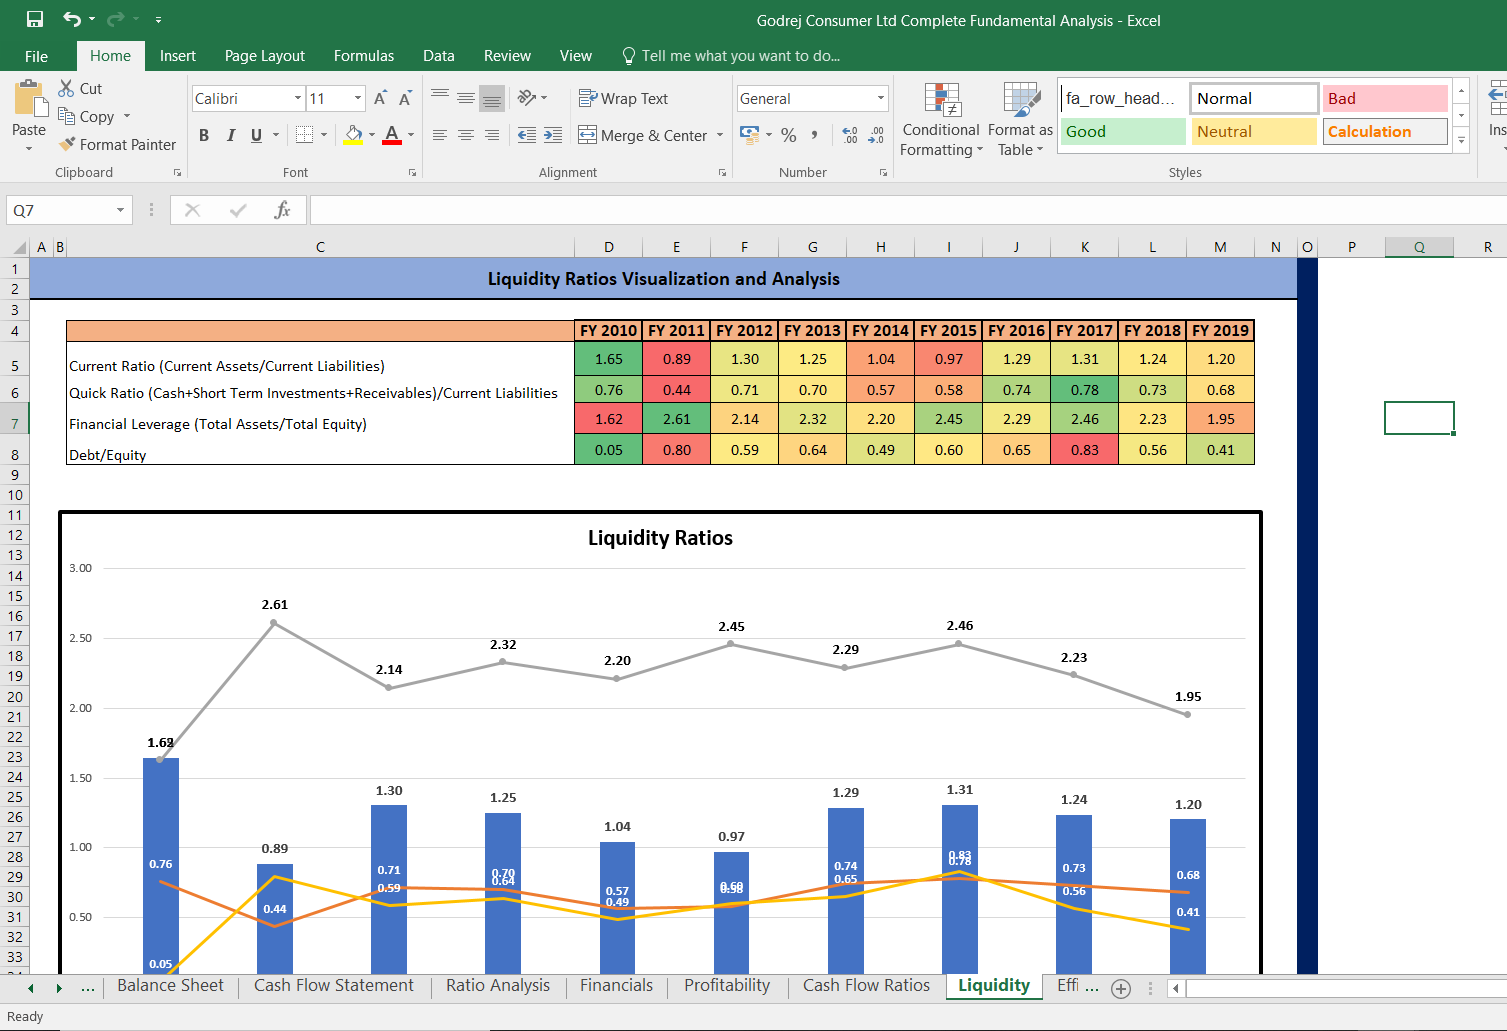Toggle Center alignment

point(466,135)
